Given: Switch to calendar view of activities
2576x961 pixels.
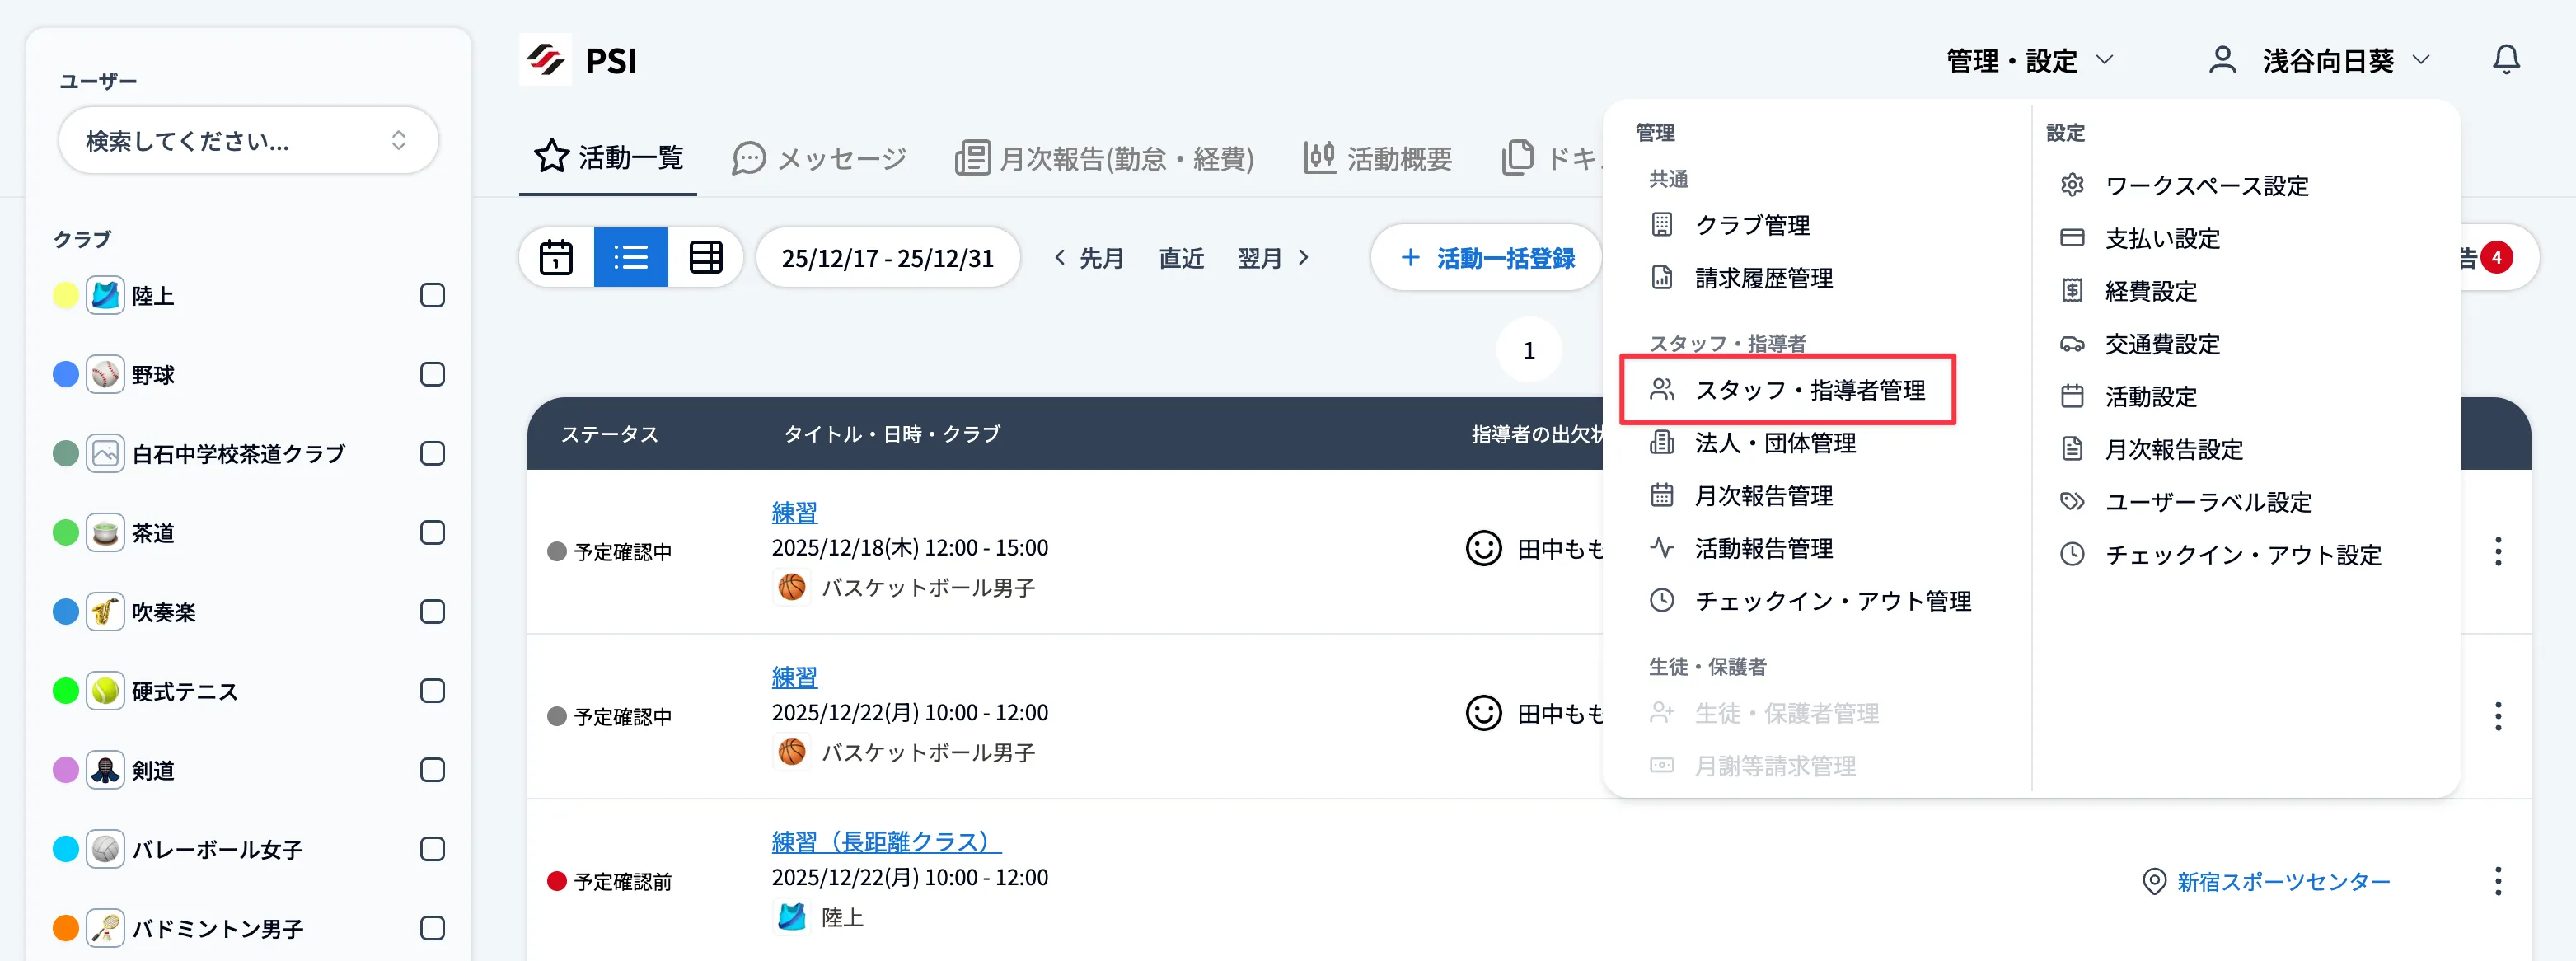Looking at the screenshot, I should (x=556, y=257).
